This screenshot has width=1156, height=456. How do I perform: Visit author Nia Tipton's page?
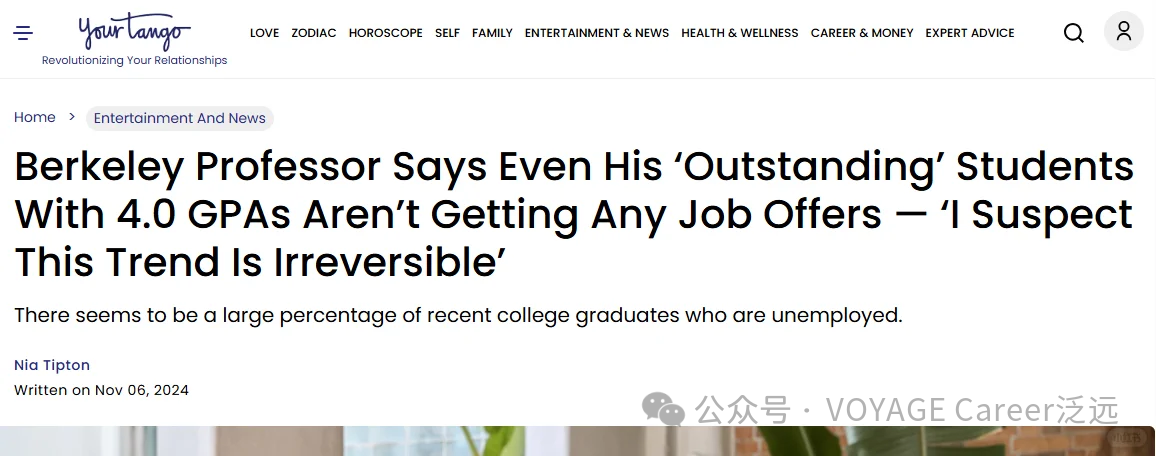click(52, 365)
